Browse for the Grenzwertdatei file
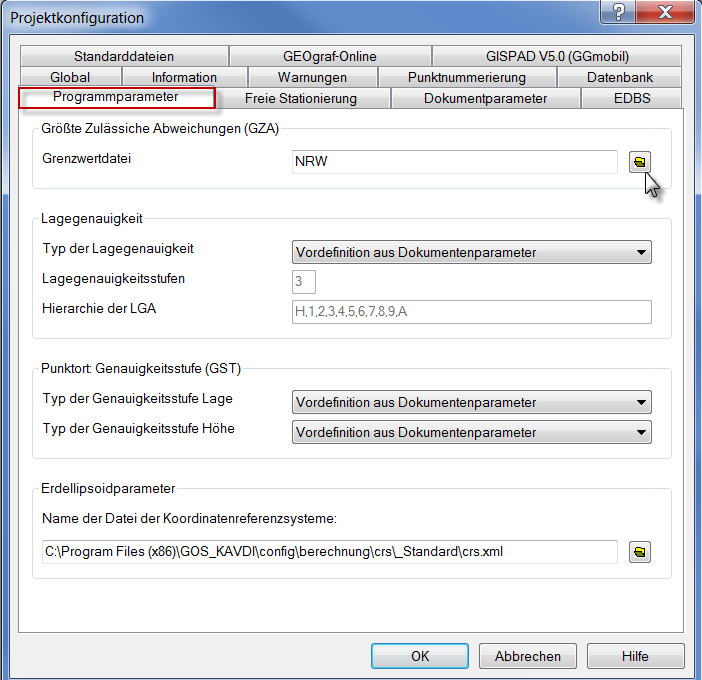The height and width of the screenshot is (680, 702). tap(640, 162)
